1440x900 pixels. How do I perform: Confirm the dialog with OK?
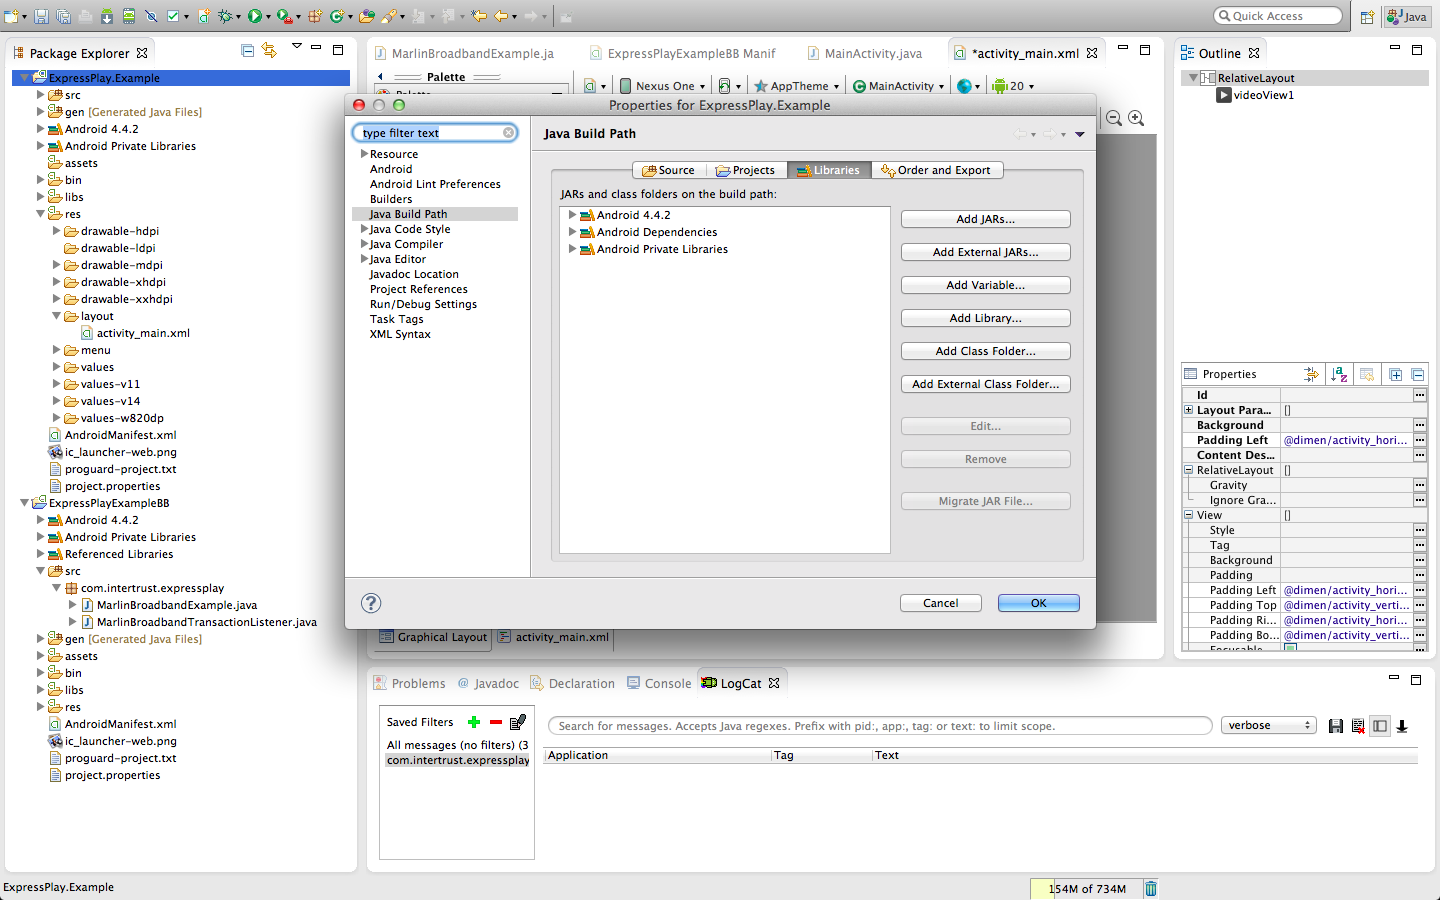1038,602
